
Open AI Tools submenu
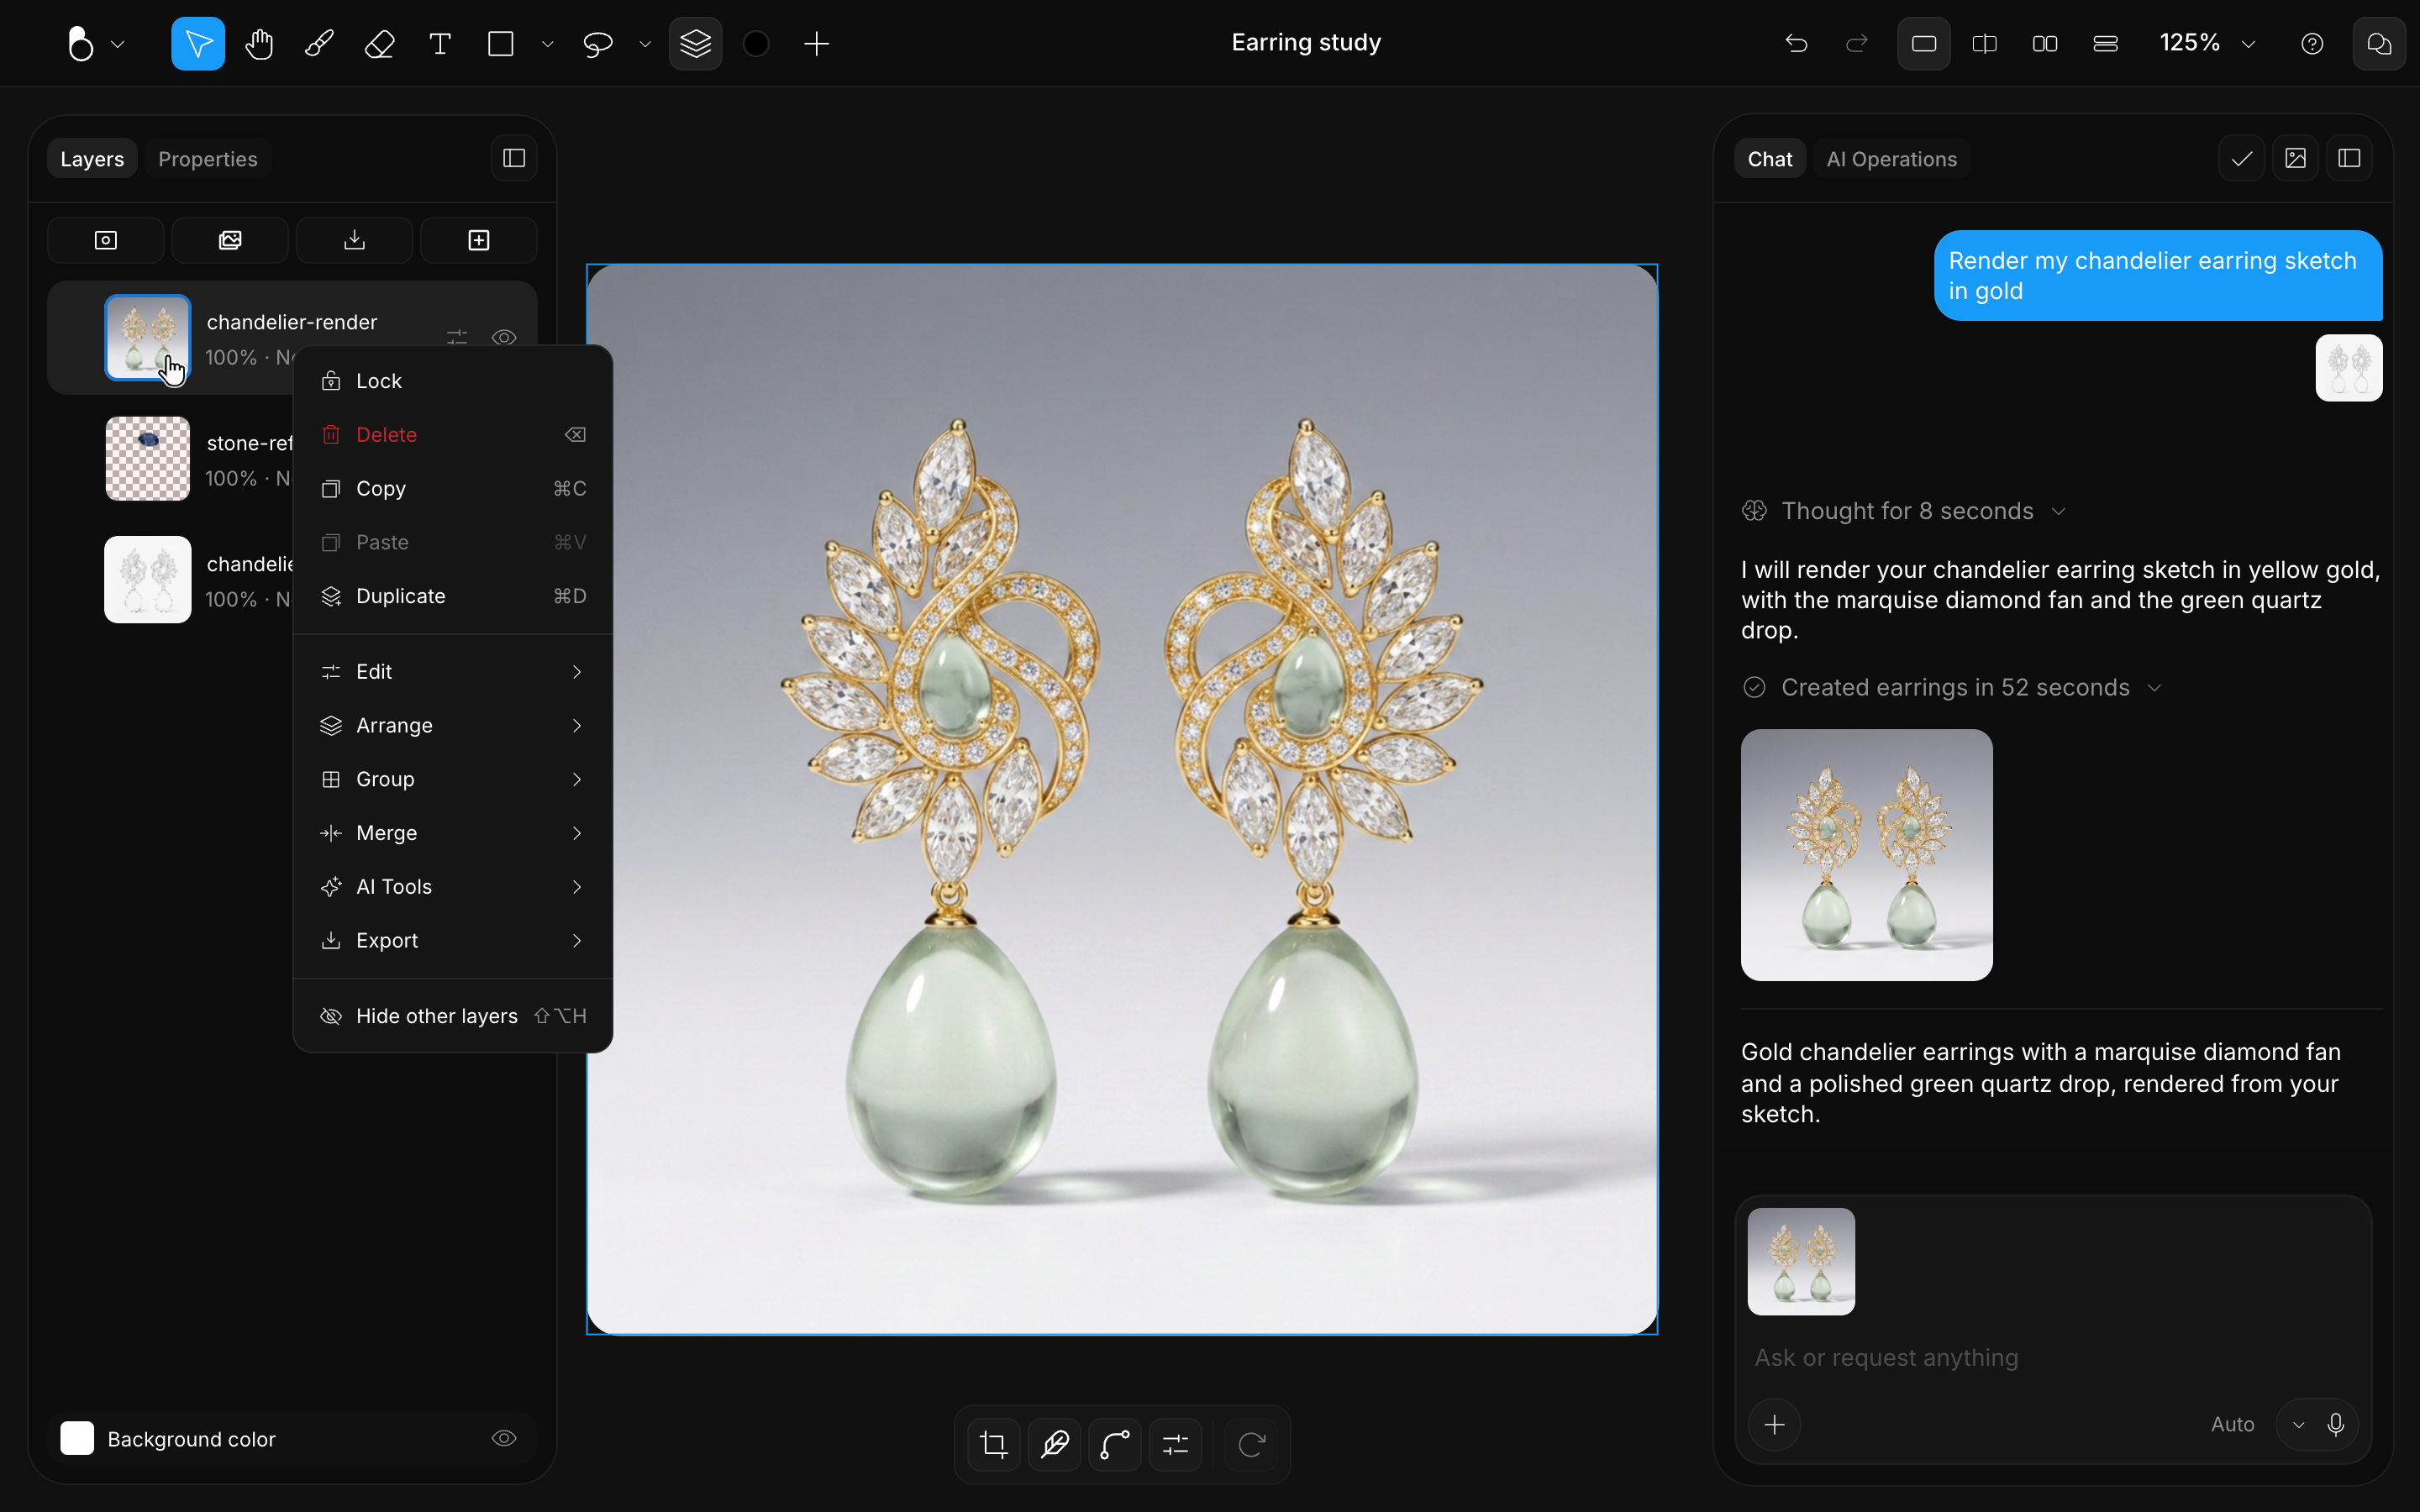pos(453,887)
